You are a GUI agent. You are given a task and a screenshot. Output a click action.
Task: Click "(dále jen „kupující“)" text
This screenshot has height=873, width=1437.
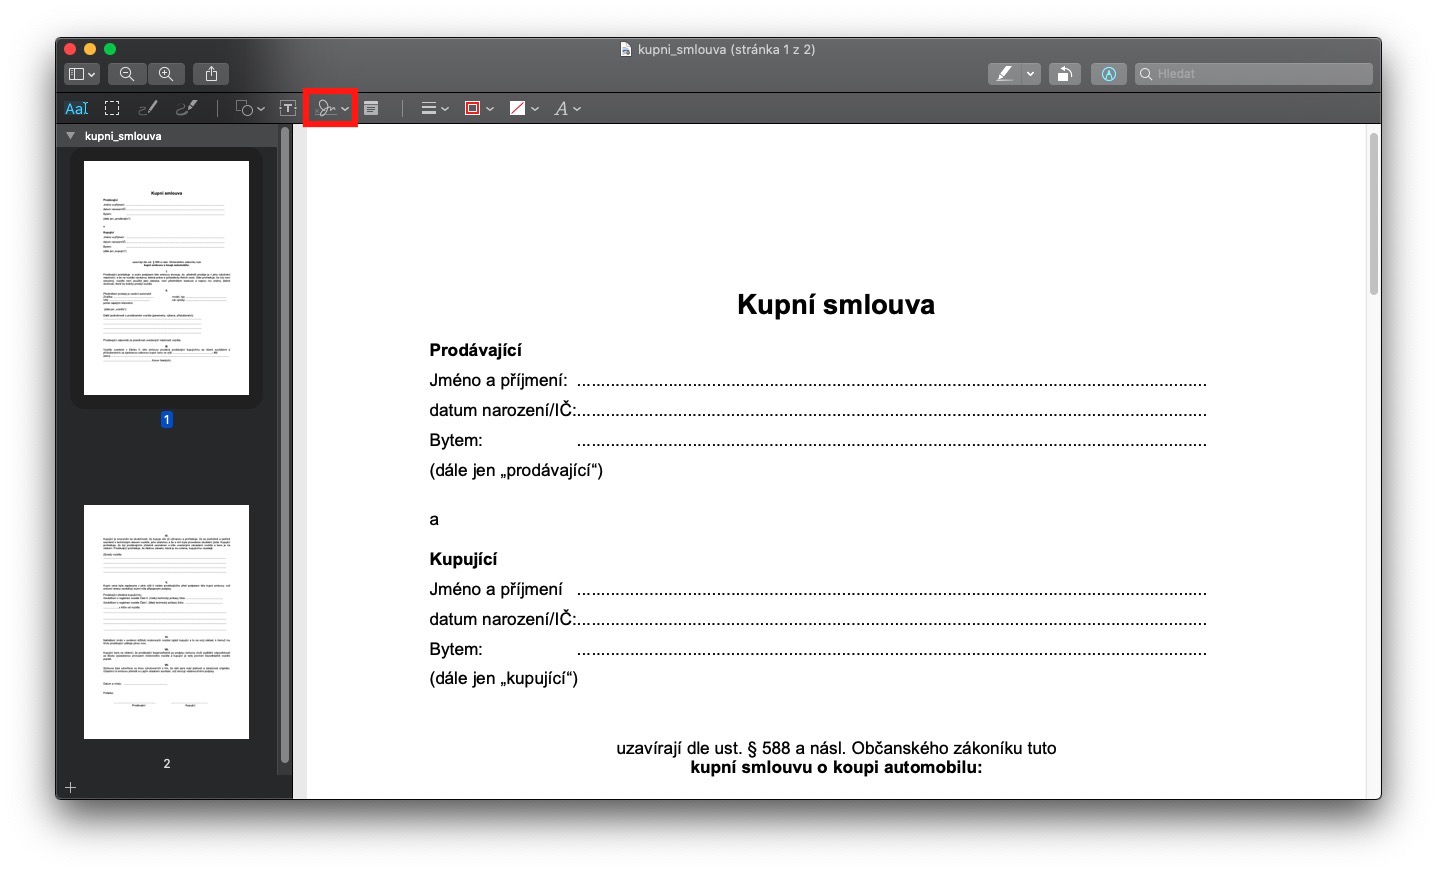click(504, 678)
